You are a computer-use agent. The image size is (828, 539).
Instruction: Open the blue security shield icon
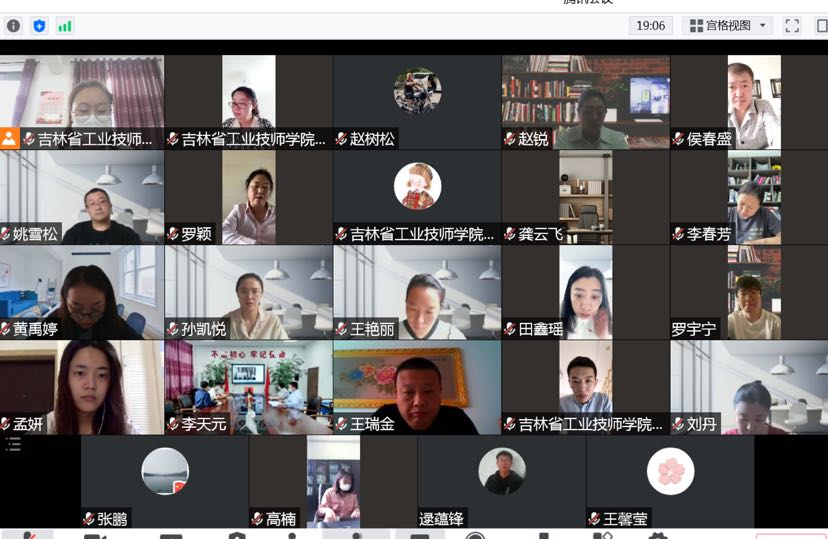coord(39,26)
